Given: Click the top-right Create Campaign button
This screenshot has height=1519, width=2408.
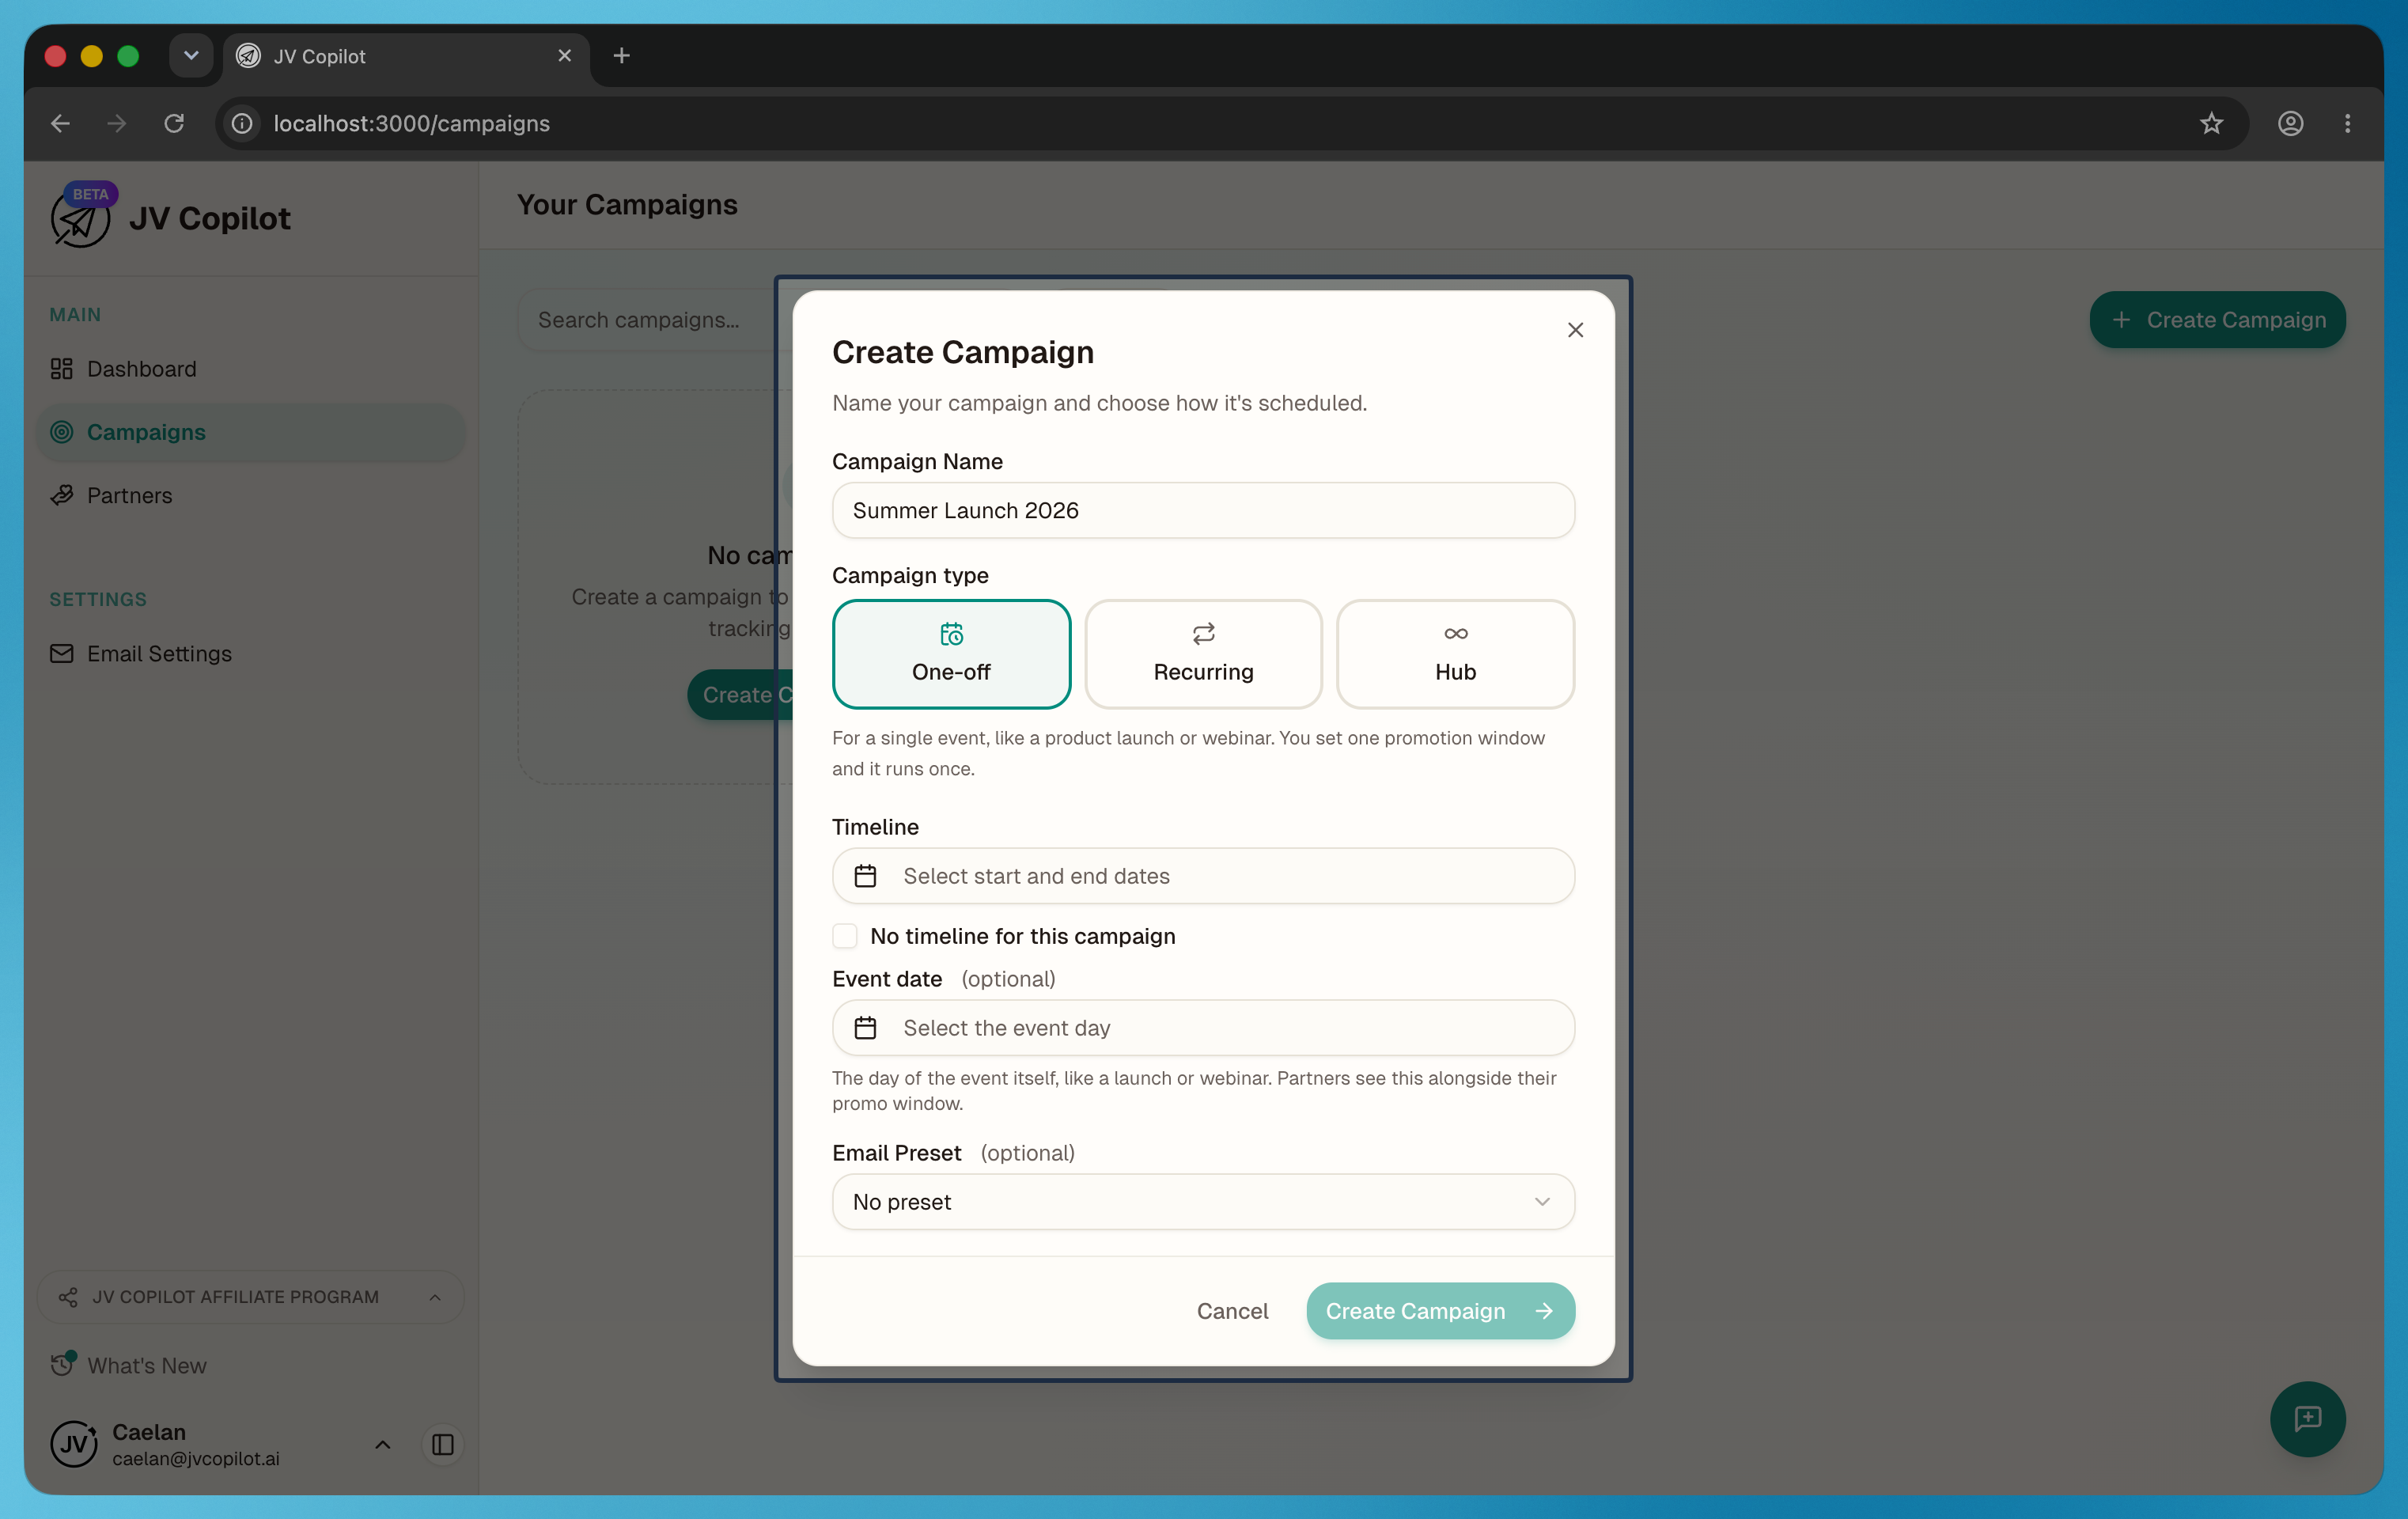Looking at the screenshot, I should [x=2217, y=320].
